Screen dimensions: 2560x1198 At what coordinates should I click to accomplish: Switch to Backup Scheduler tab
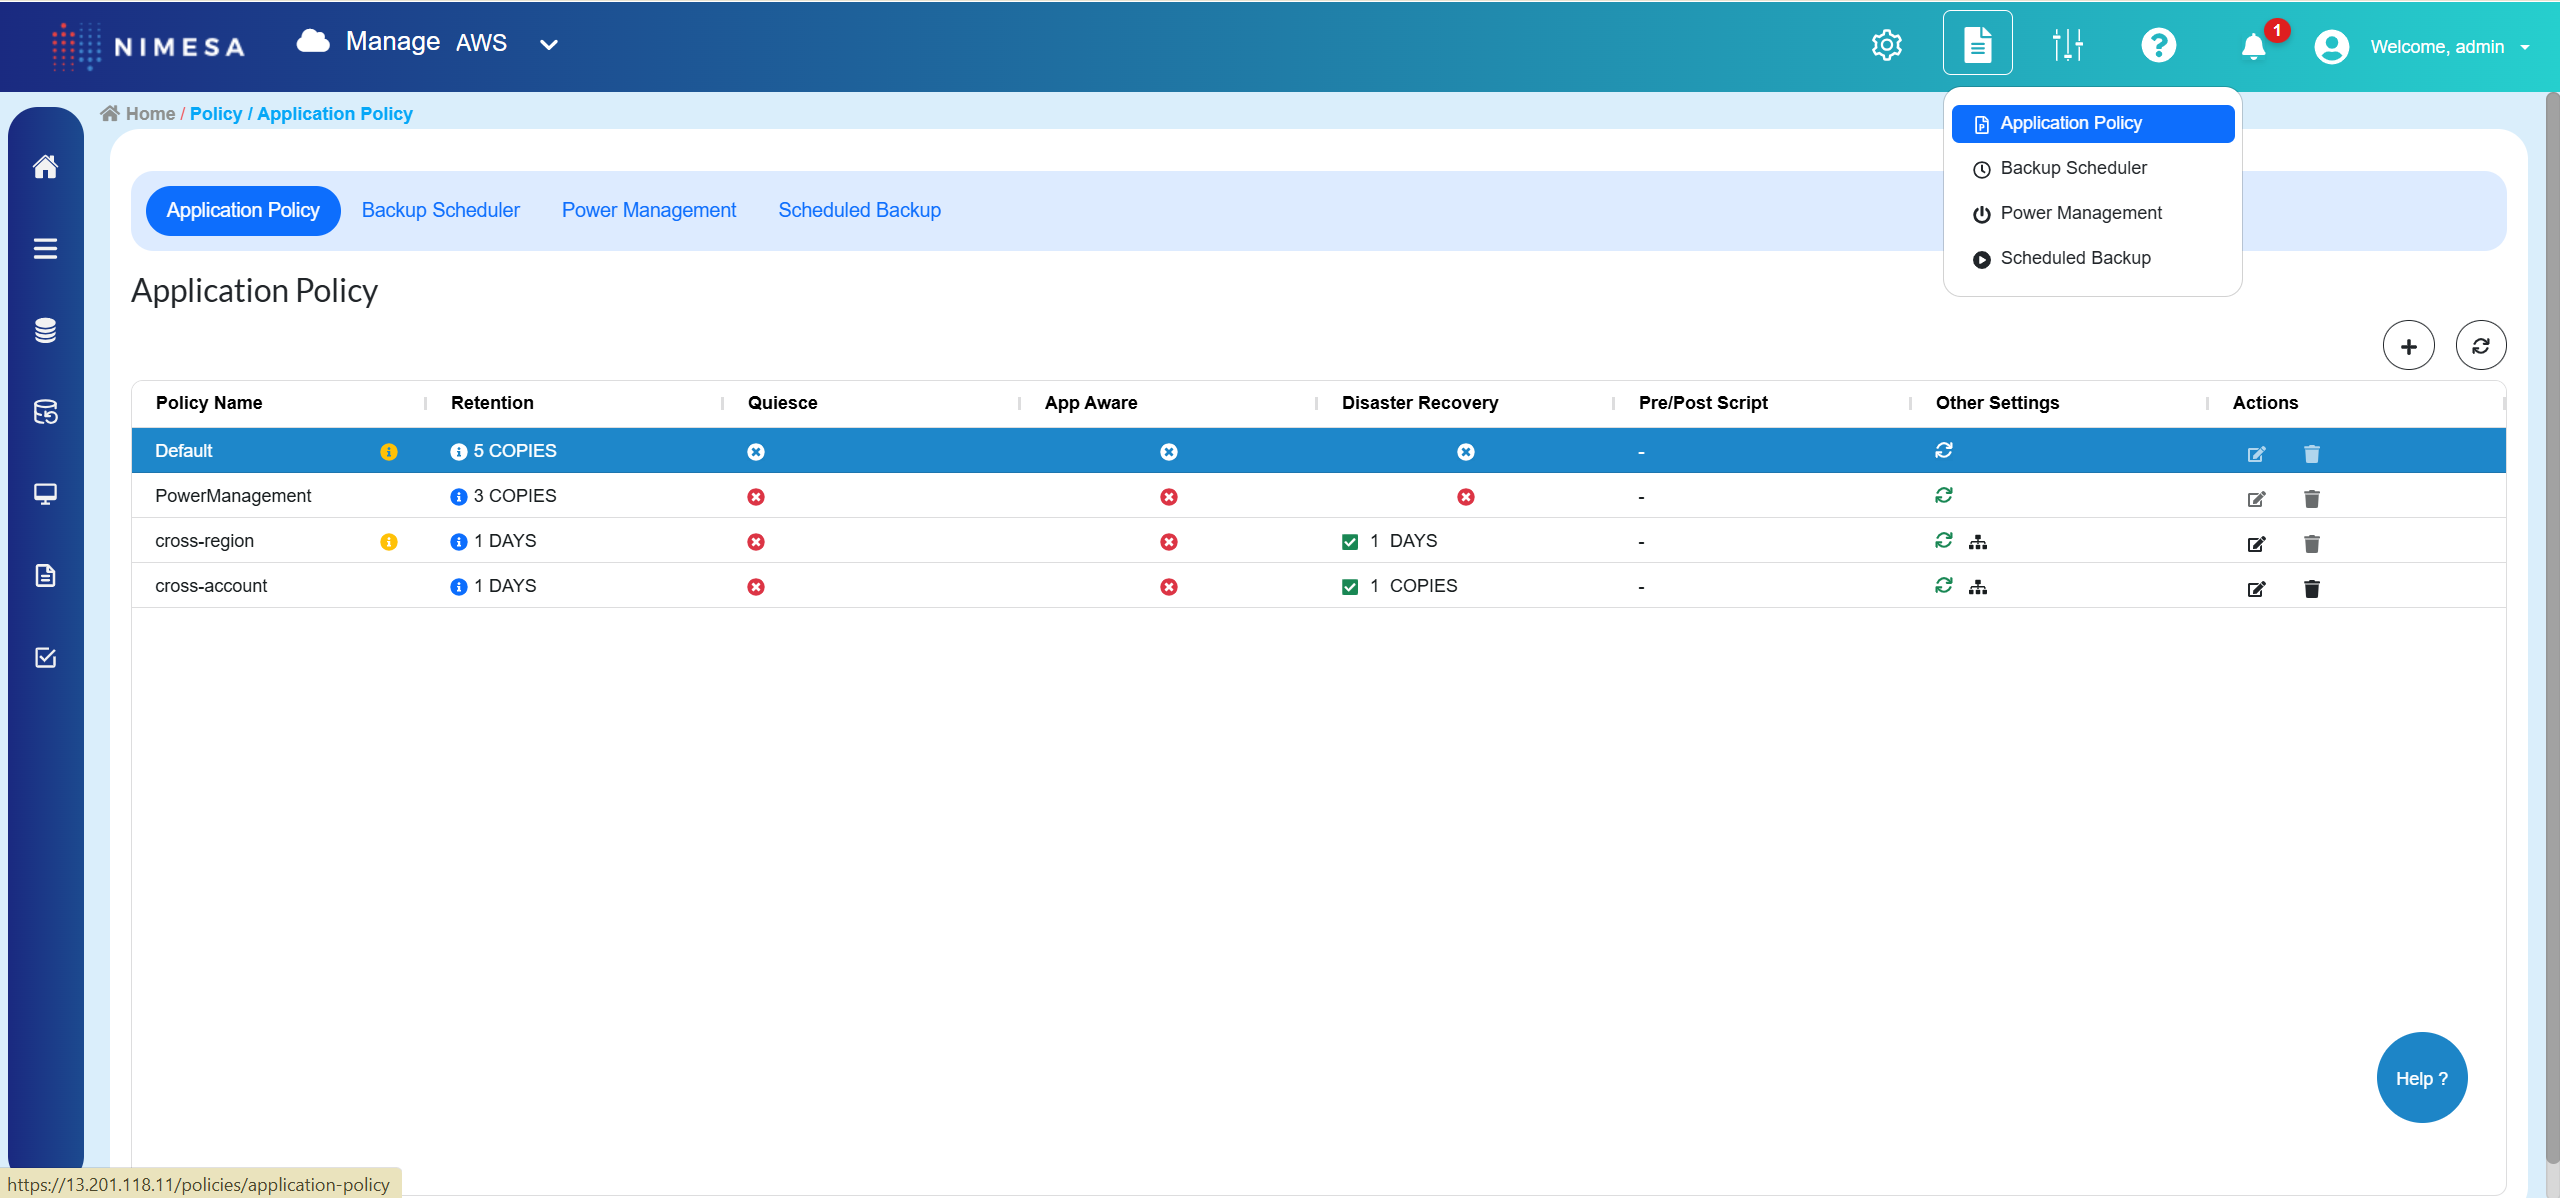click(440, 210)
